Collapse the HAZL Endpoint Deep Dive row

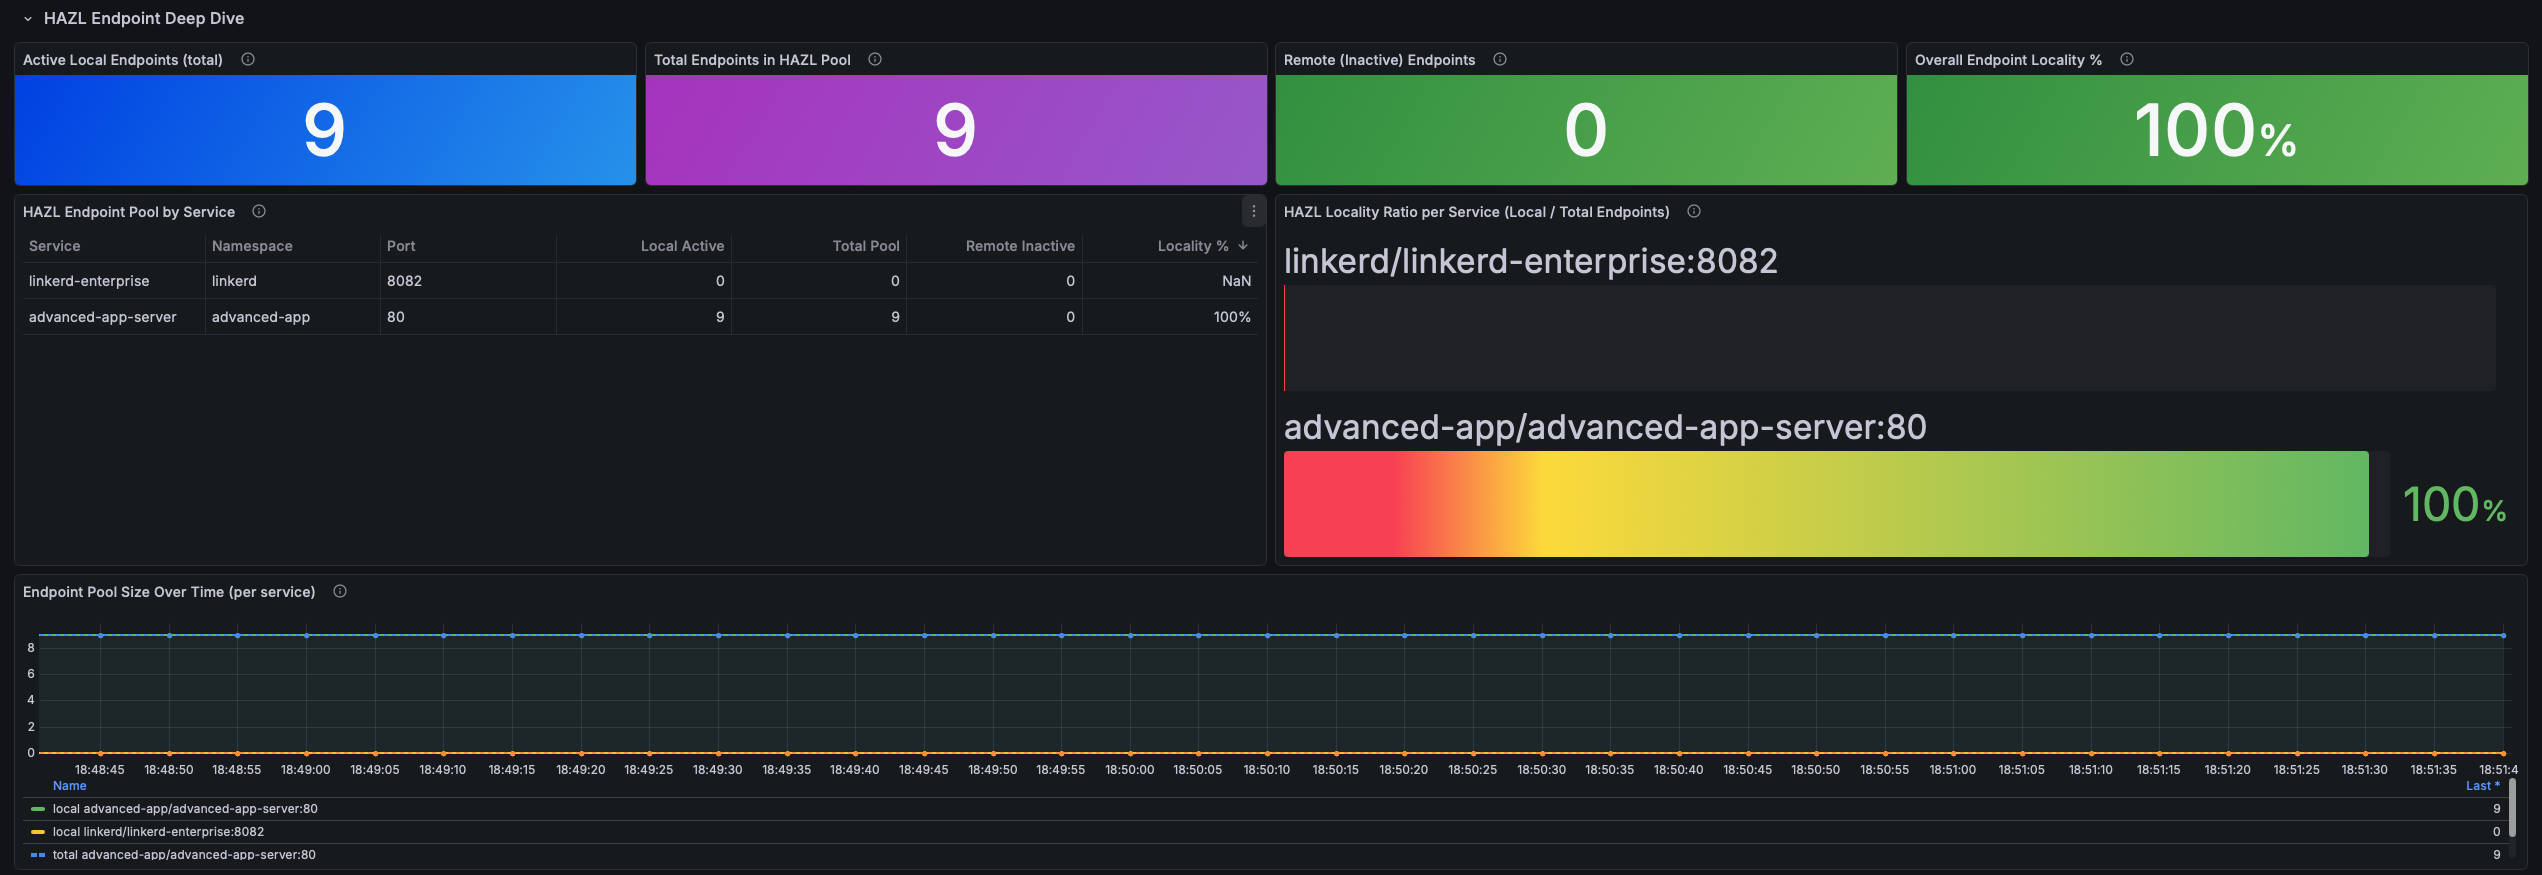point(28,19)
